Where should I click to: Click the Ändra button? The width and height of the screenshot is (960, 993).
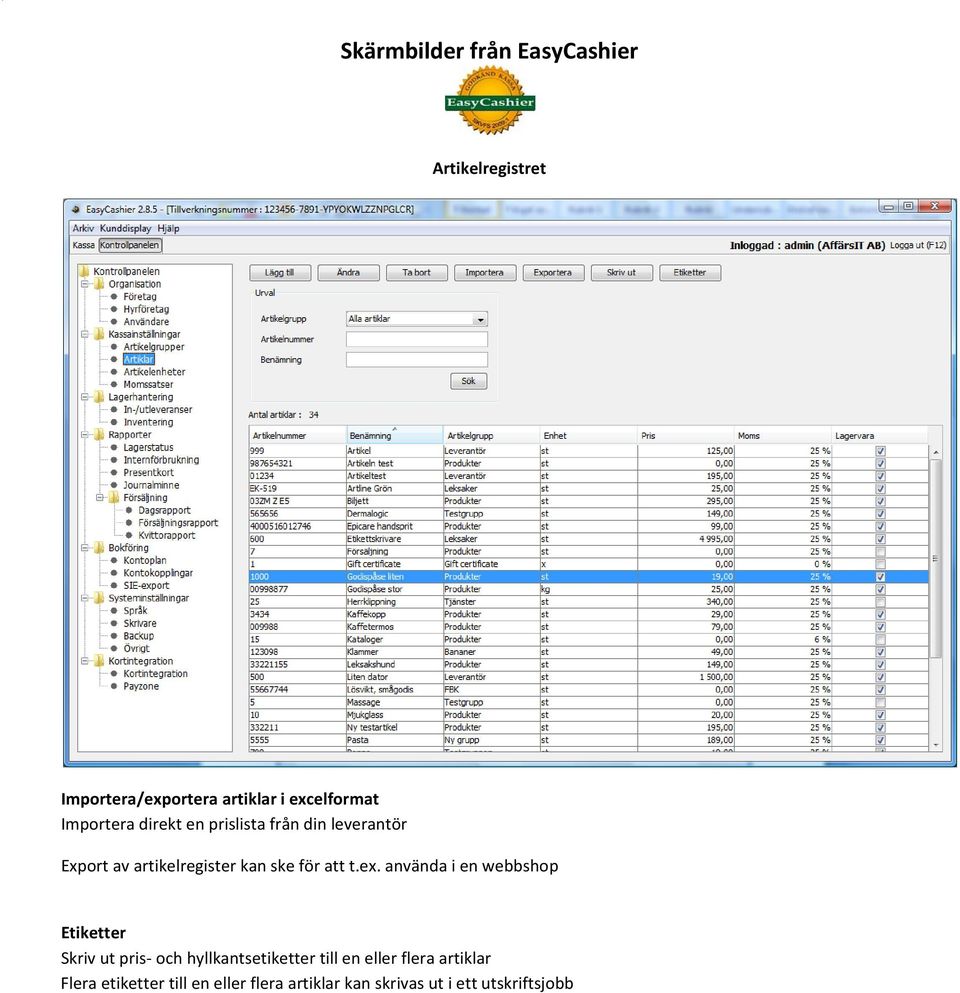(348, 273)
